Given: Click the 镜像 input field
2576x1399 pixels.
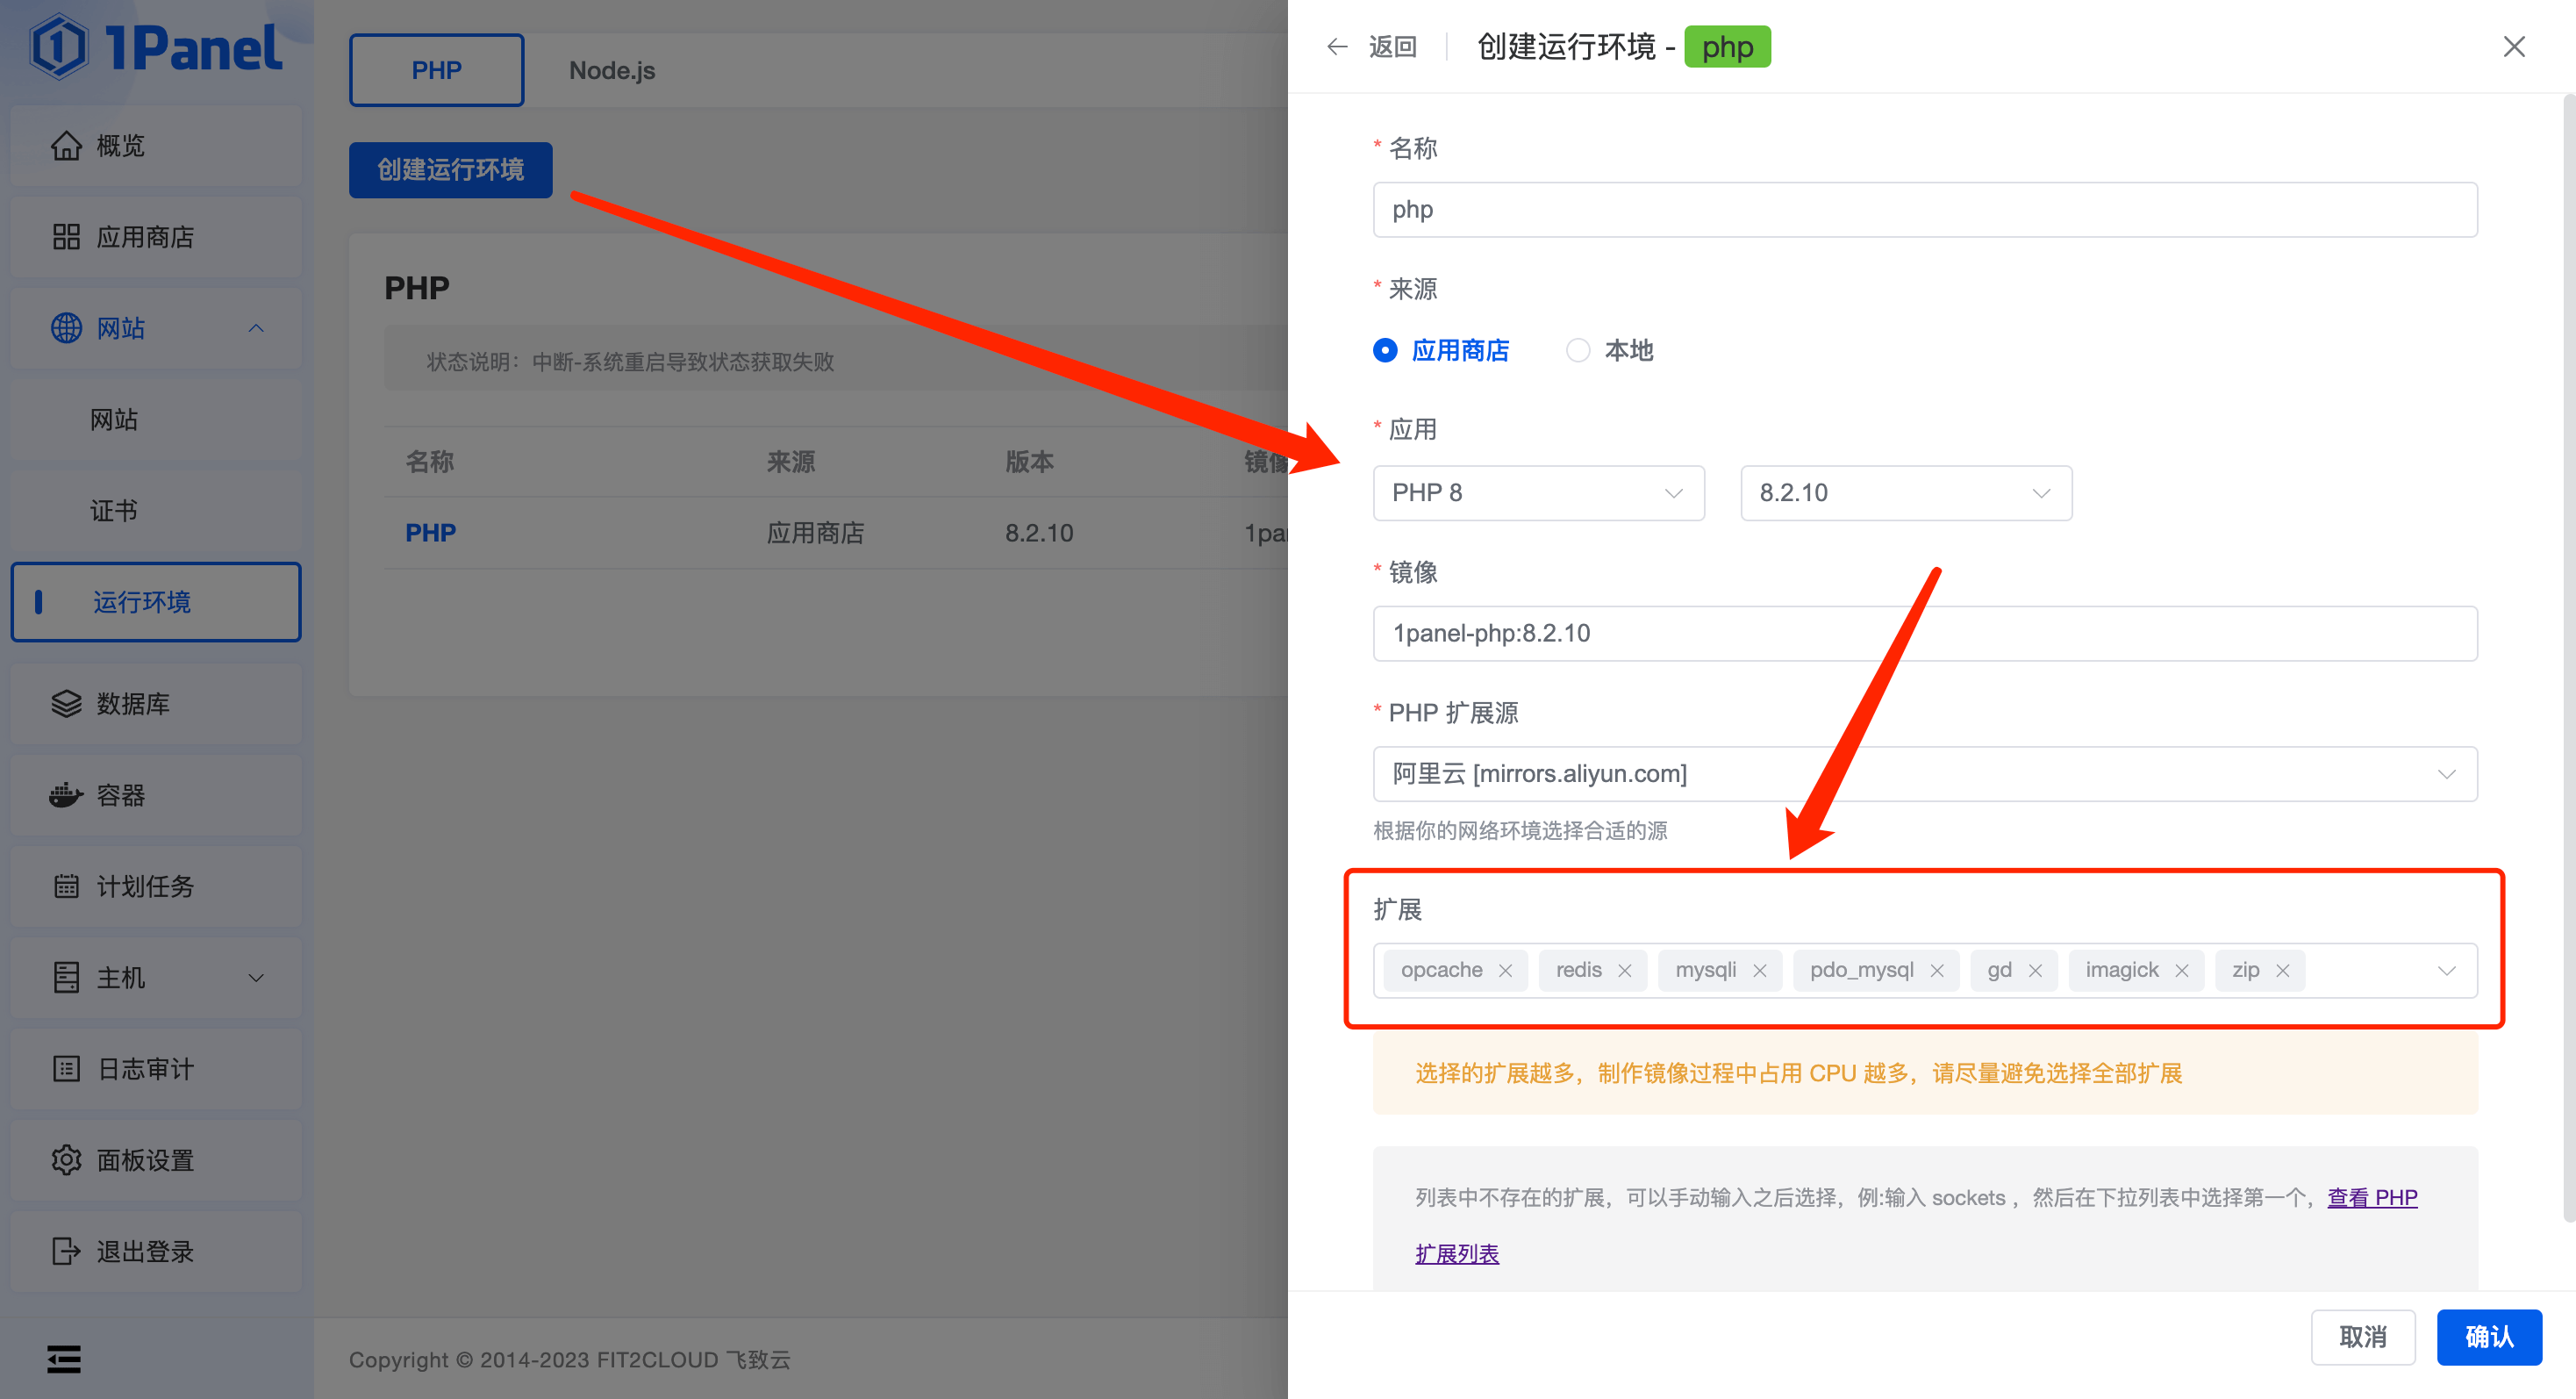Looking at the screenshot, I should click(x=1925, y=634).
